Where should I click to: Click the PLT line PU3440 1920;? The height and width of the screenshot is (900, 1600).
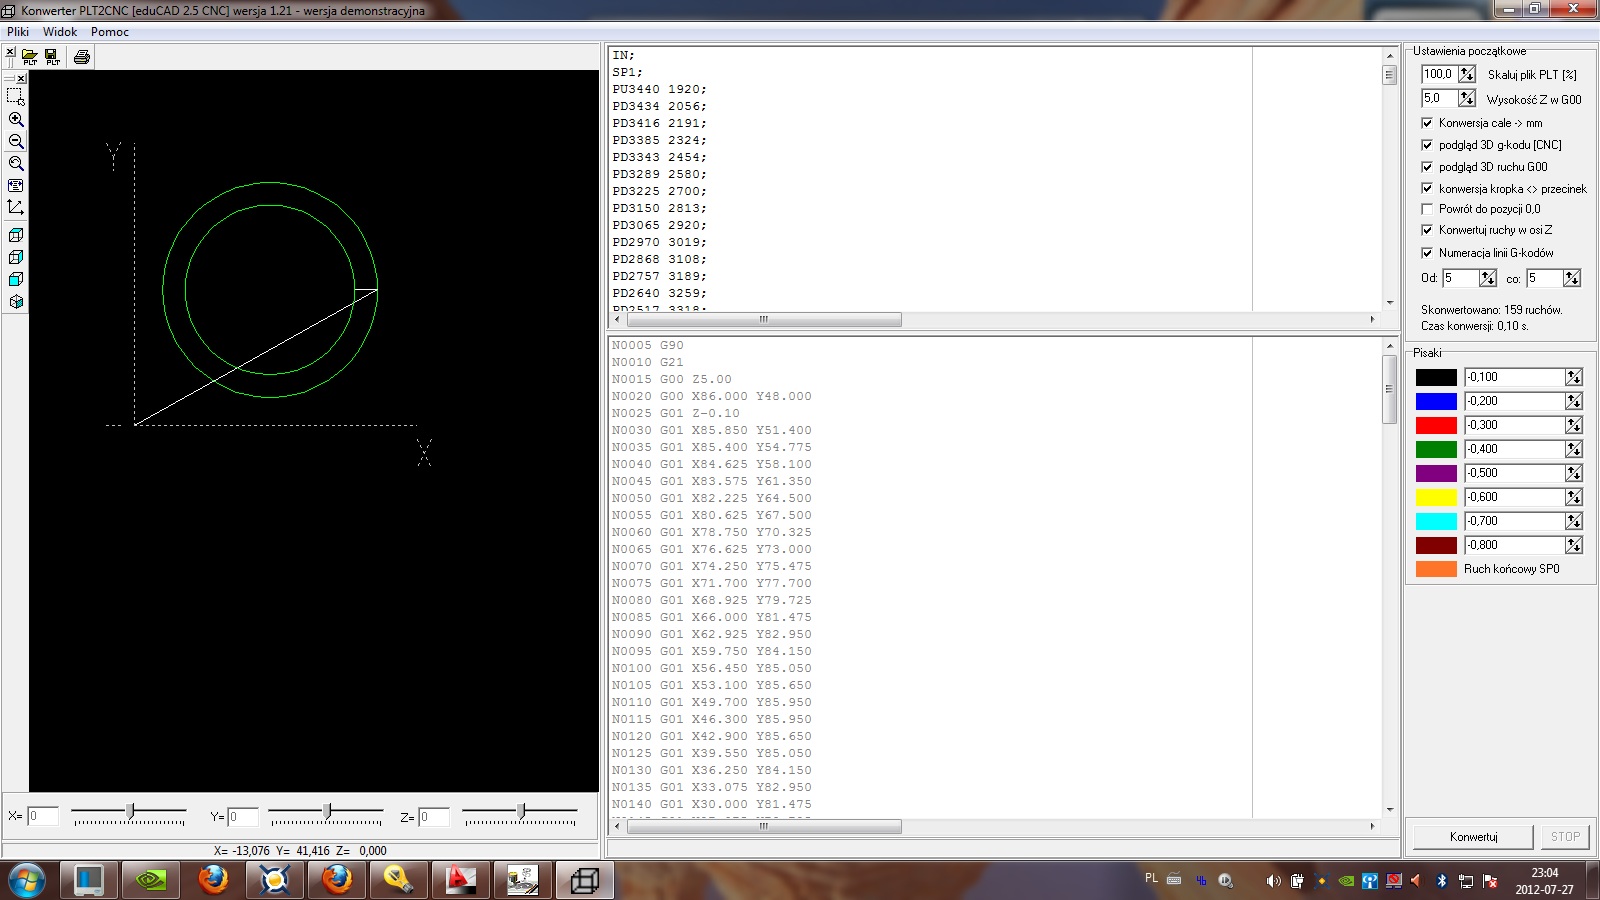[x=660, y=89]
